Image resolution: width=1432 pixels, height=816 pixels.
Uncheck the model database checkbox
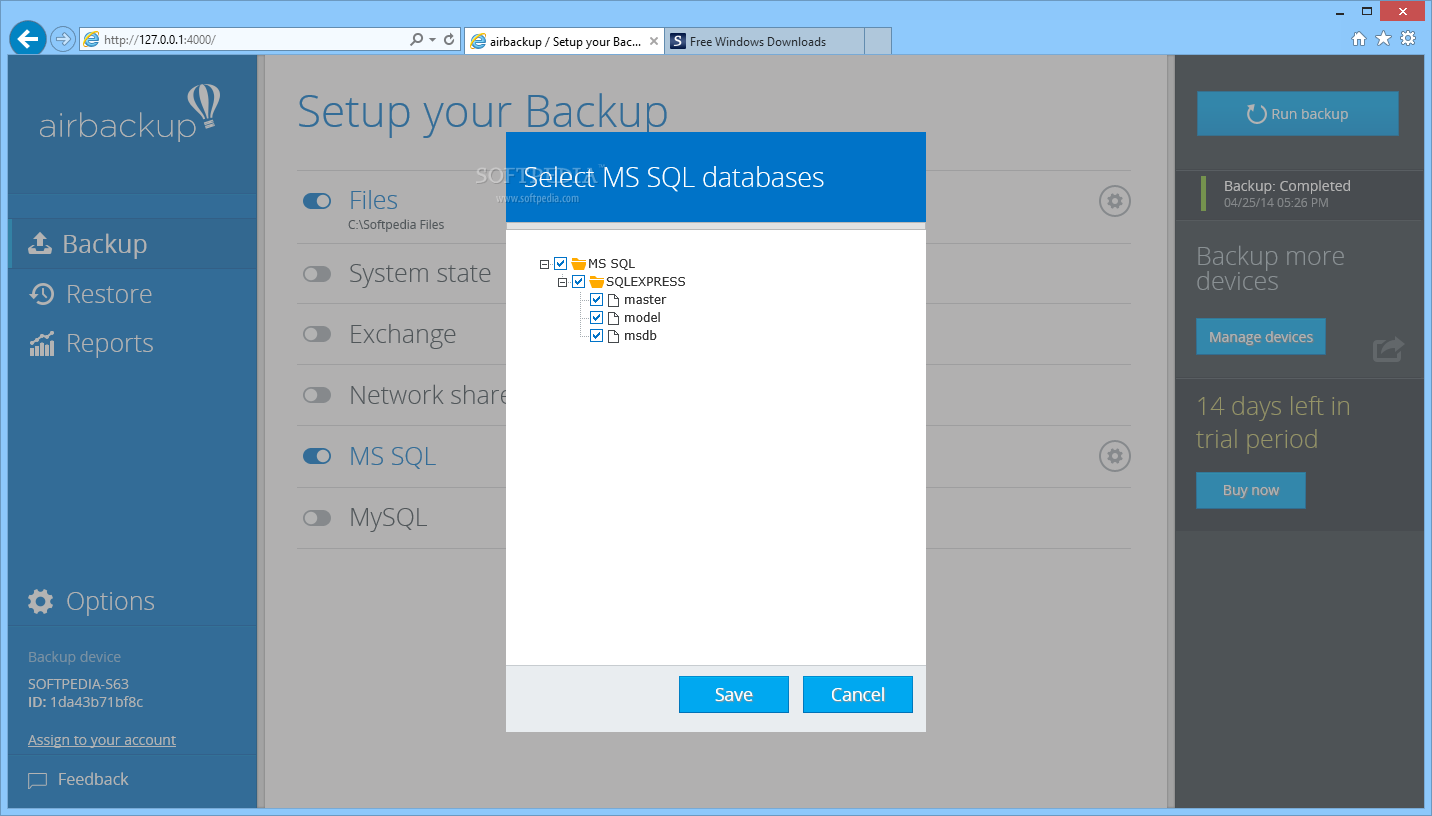click(x=596, y=318)
